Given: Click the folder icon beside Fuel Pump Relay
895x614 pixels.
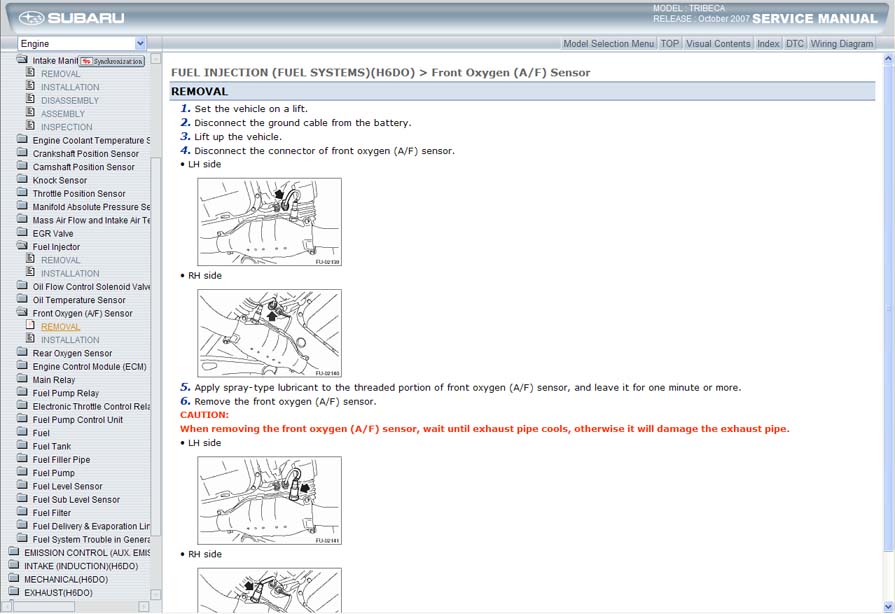Looking at the screenshot, I should 22,393.
